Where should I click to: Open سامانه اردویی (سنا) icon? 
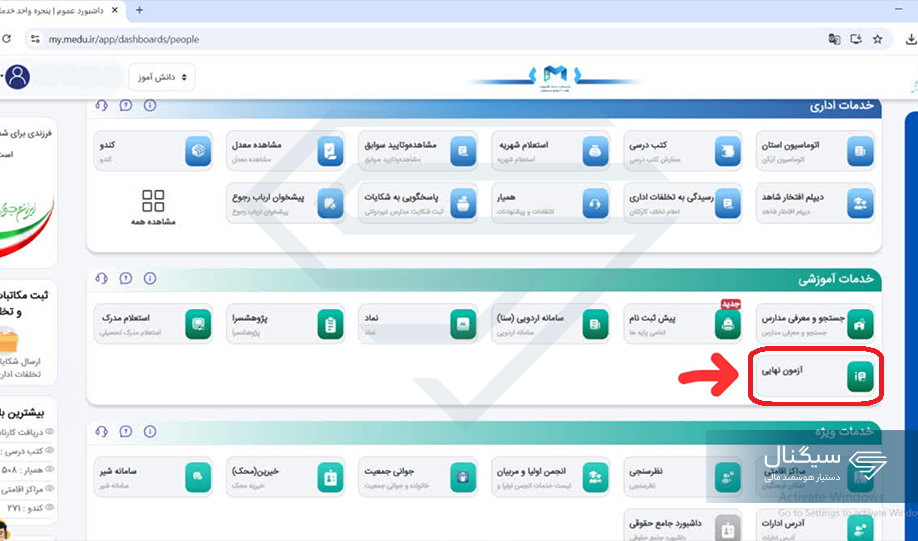[595, 324]
